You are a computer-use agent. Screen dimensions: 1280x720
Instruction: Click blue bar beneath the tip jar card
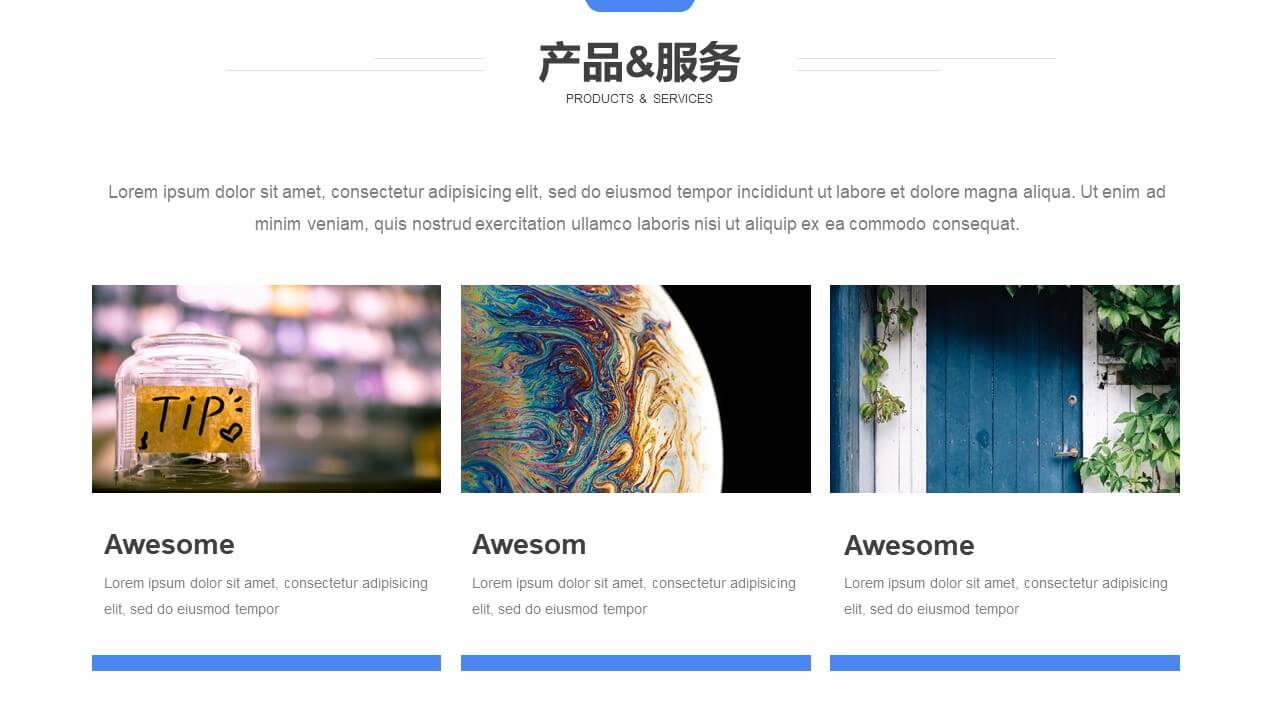click(x=266, y=663)
